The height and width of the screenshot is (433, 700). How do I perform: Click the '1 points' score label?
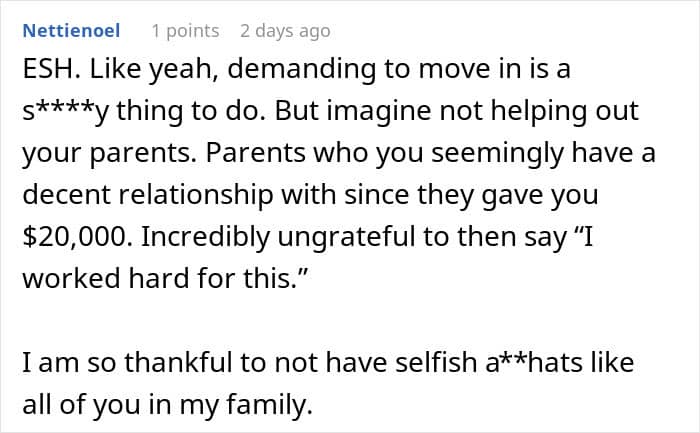(x=185, y=31)
